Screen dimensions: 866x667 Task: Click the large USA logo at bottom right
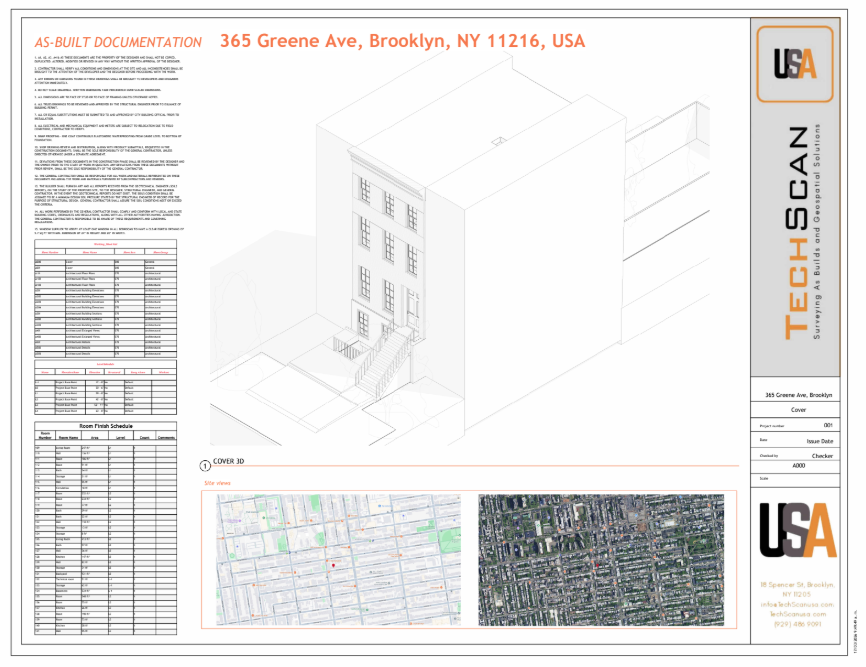797,537
